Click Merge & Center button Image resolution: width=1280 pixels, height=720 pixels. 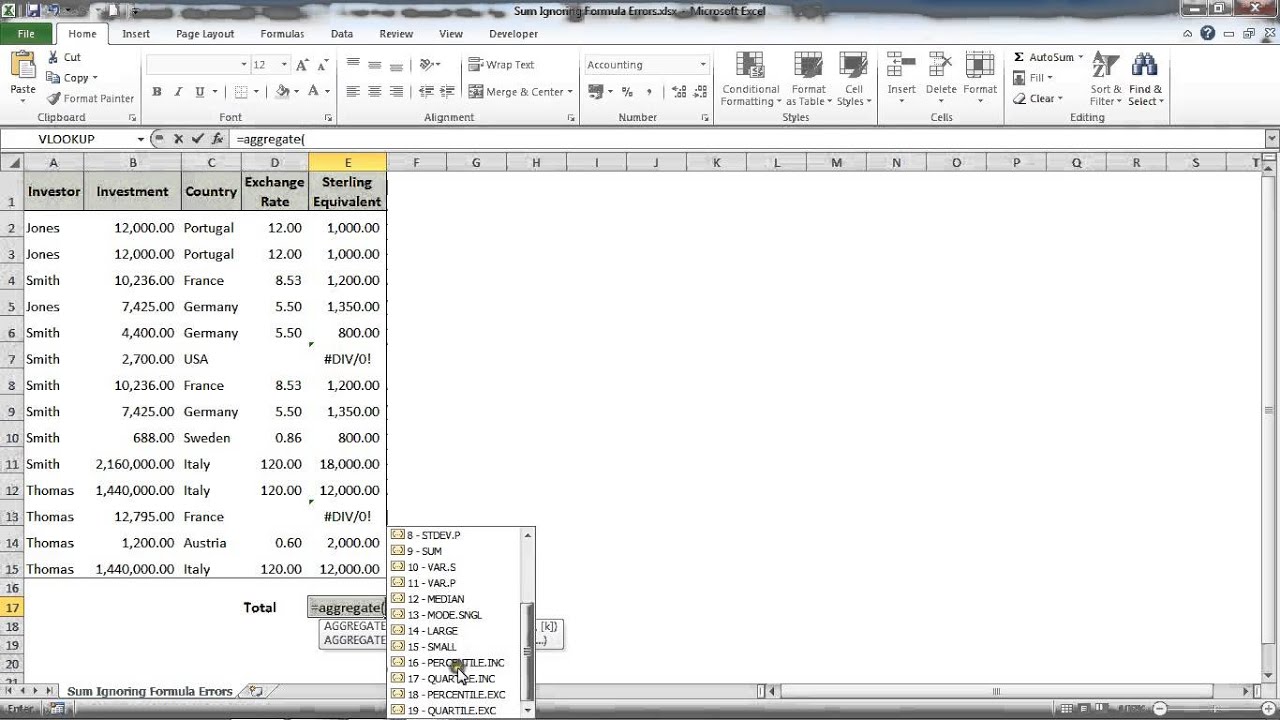click(x=520, y=91)
